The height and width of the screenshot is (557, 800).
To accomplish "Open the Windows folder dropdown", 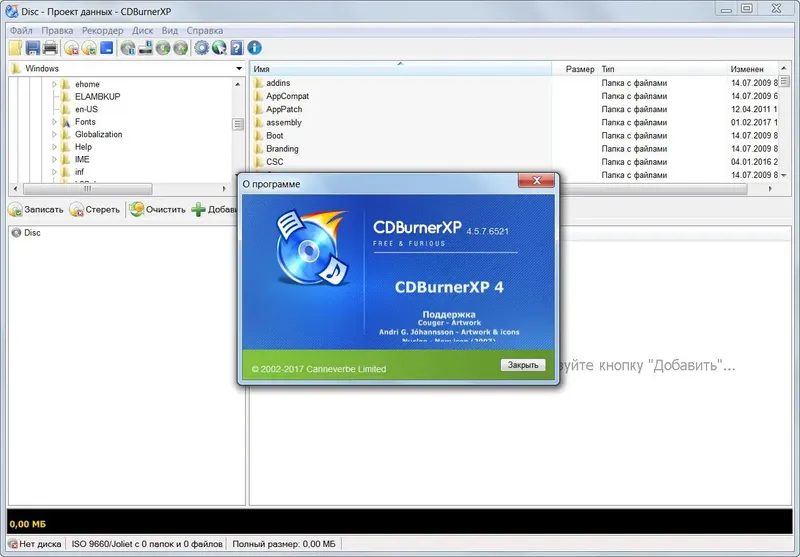I will click(239, 68).
